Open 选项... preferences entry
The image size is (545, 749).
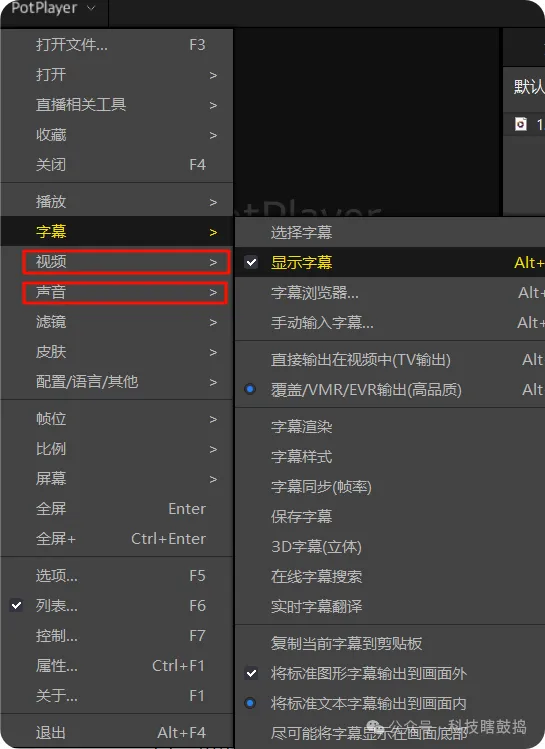(117, 576)
